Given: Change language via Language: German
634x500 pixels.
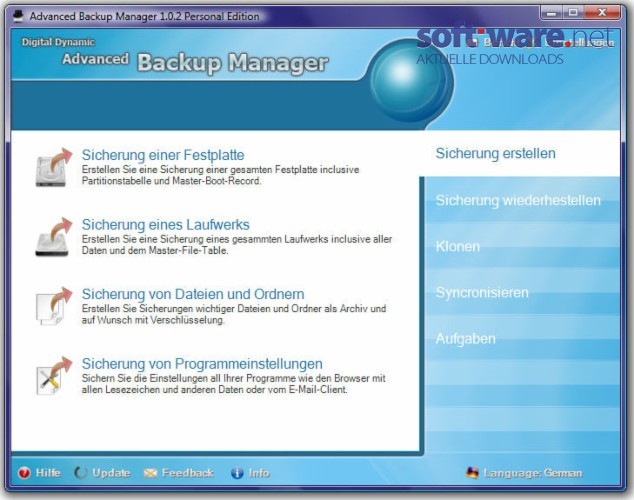Looking at the screenshot, I should coord(533,473).
